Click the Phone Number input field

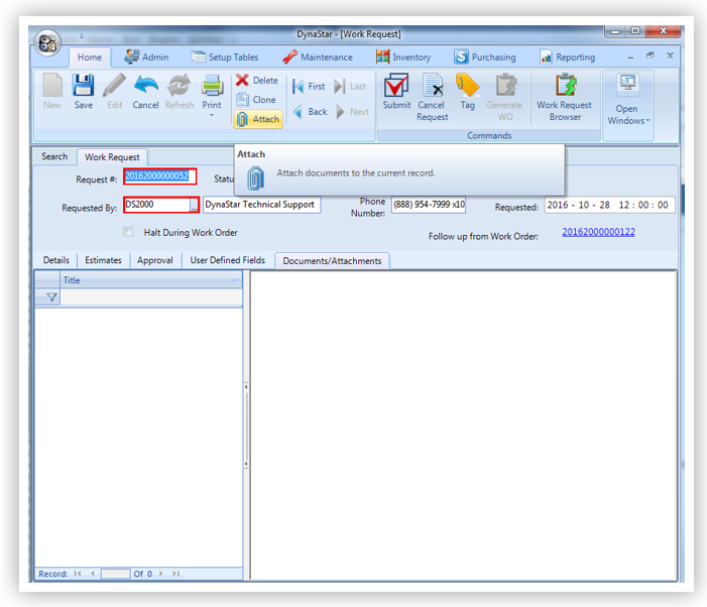(x=428, y=205)
